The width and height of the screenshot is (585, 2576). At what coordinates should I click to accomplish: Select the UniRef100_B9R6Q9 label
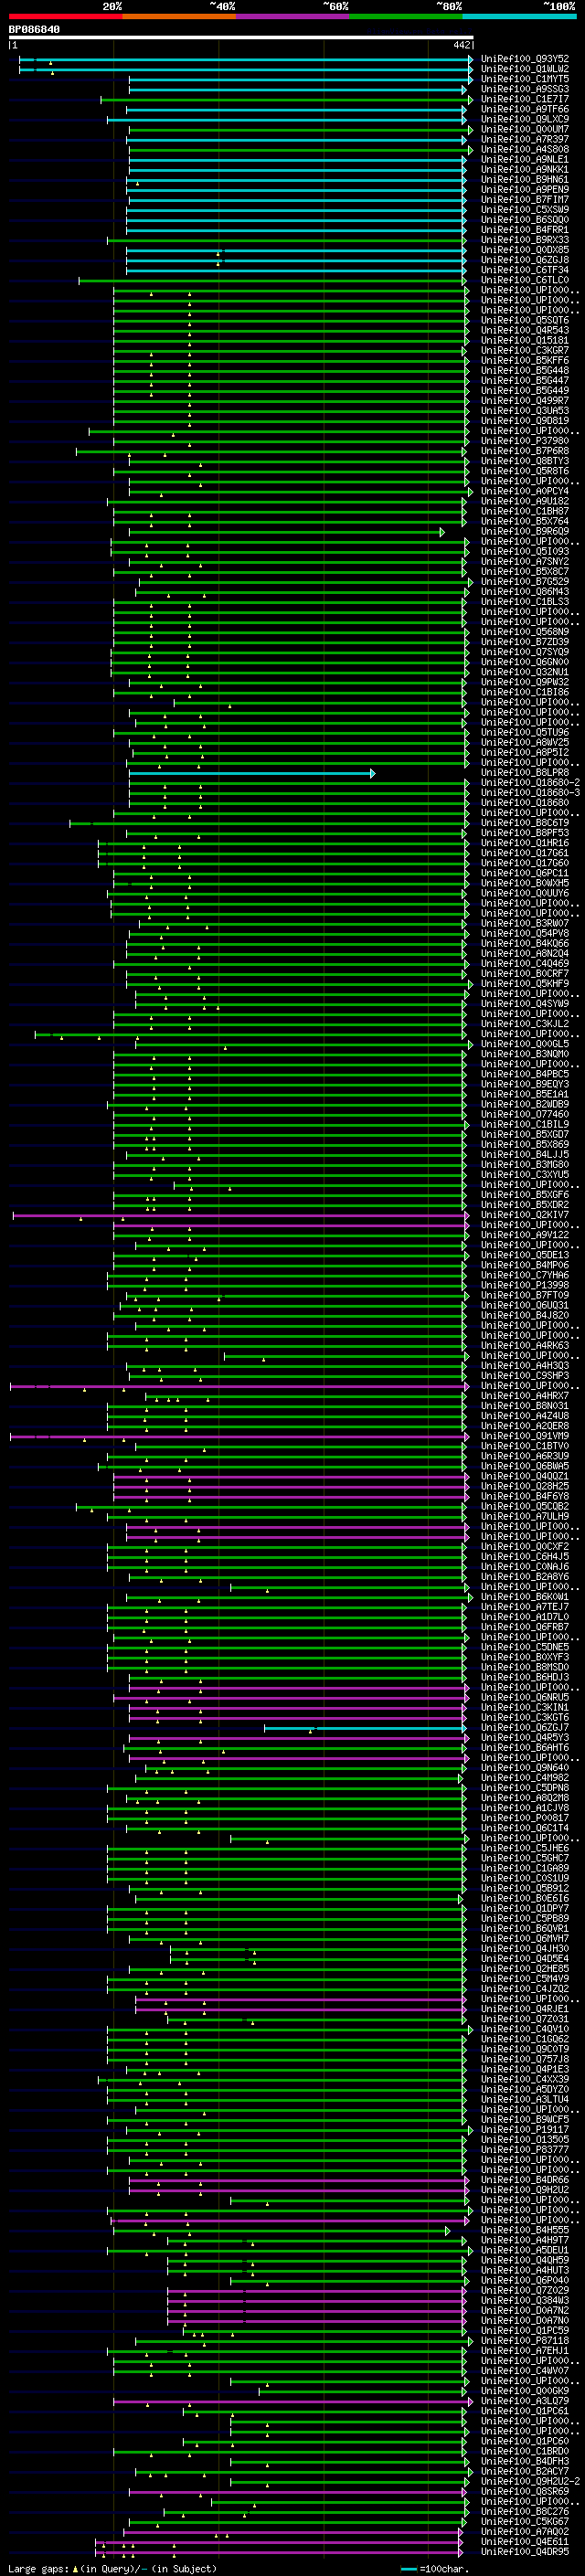(525, 531)
